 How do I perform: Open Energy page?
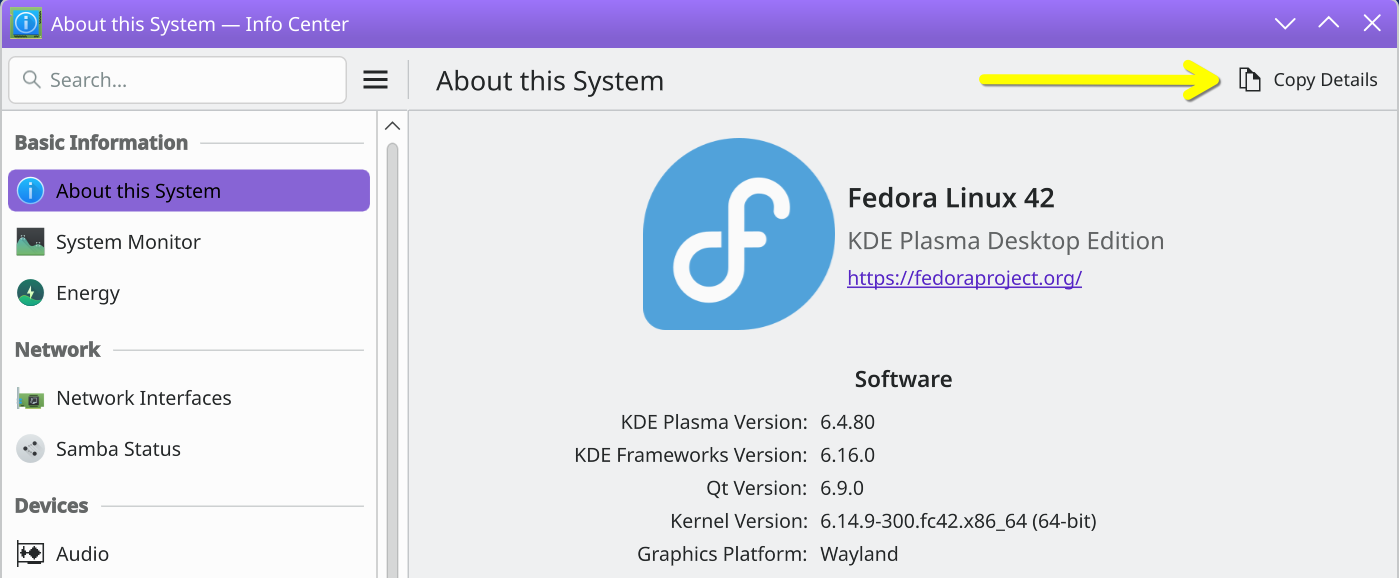tap(189, 293)
